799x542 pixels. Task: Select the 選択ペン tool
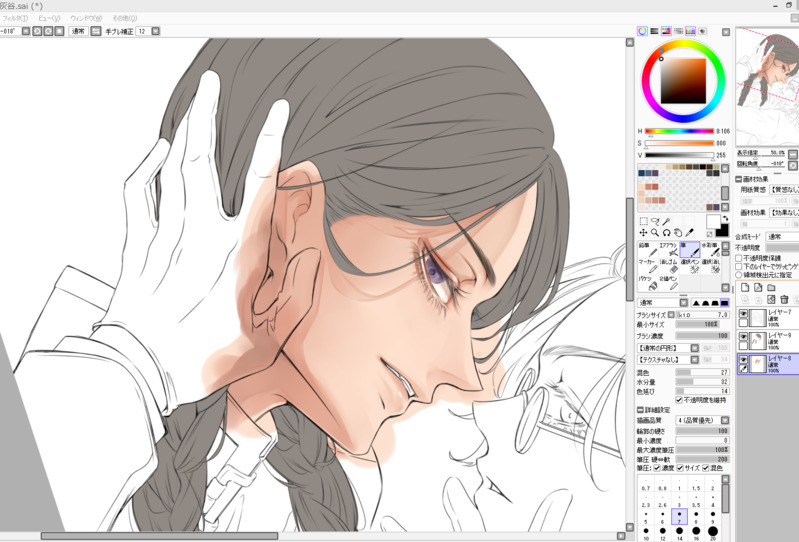coord(689,266)
